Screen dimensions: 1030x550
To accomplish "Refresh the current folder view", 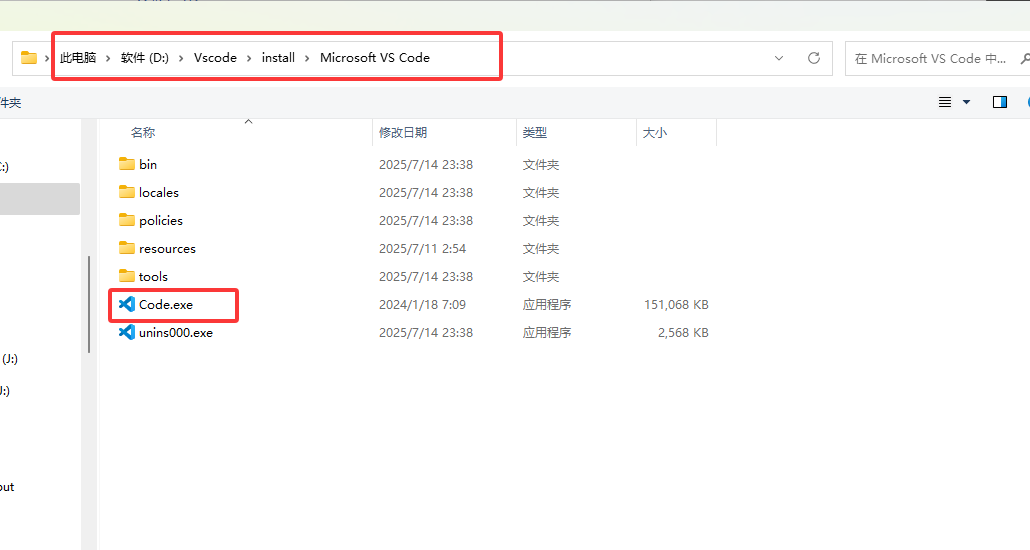I will click(814, 58).
